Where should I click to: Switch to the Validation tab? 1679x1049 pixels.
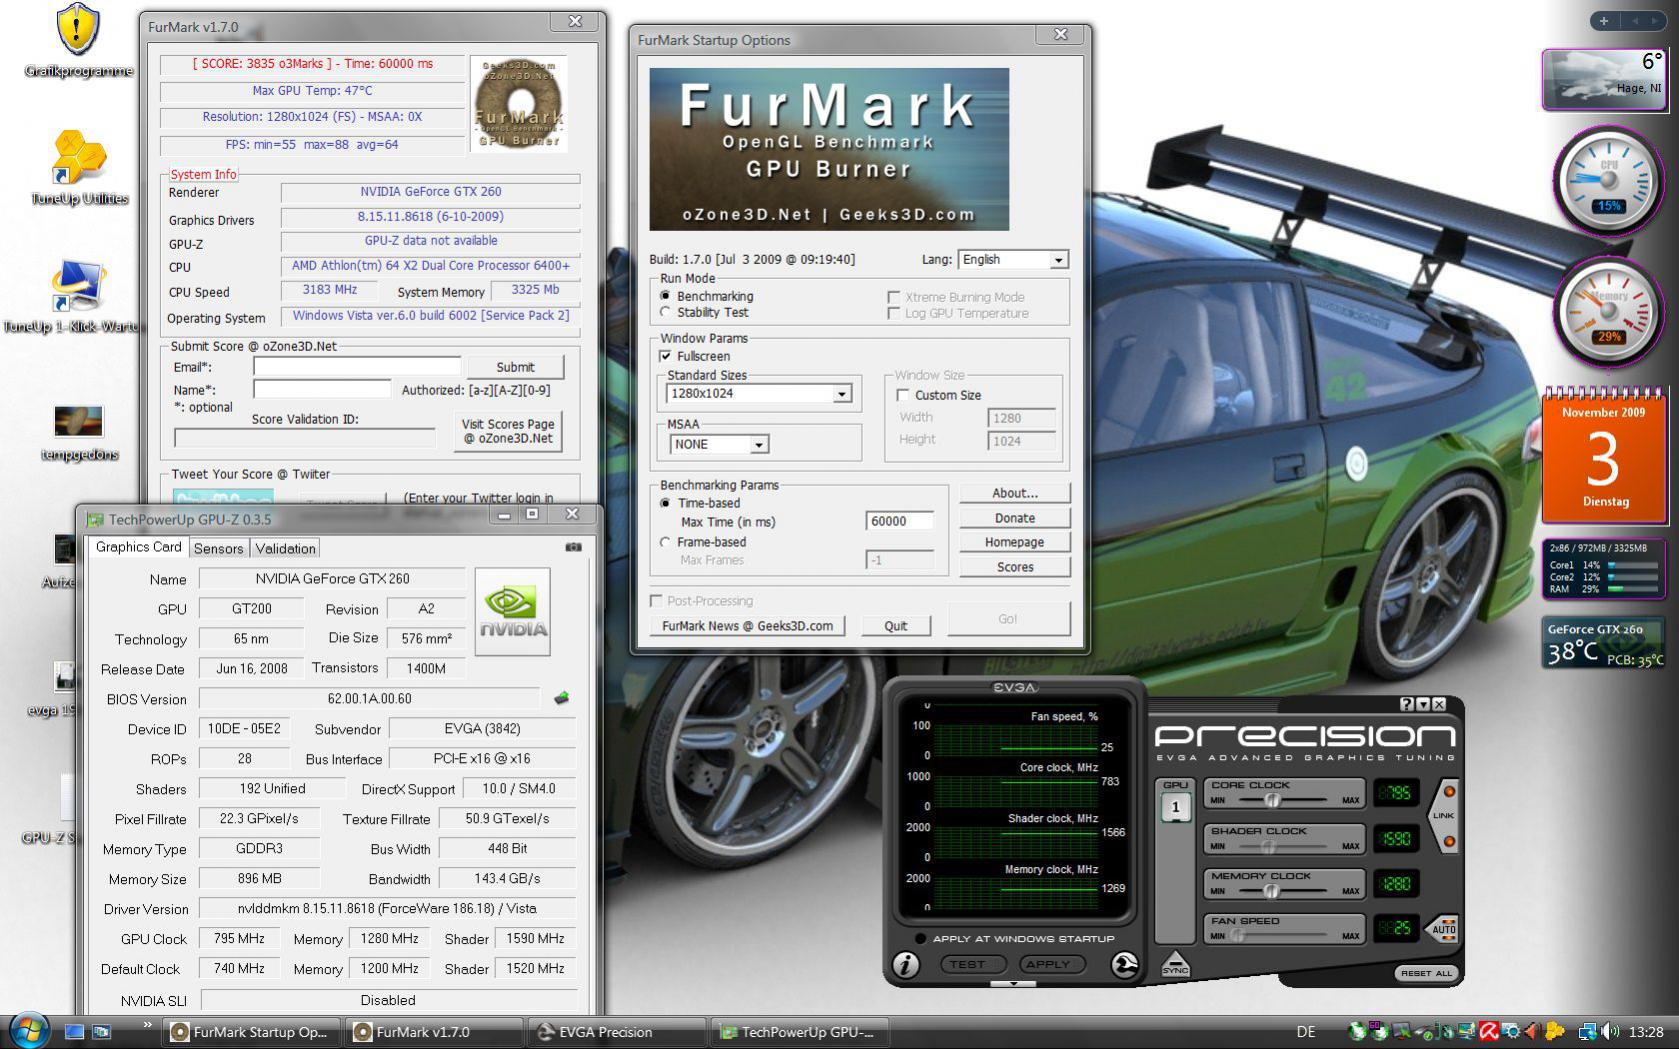(x=285, y=549)
